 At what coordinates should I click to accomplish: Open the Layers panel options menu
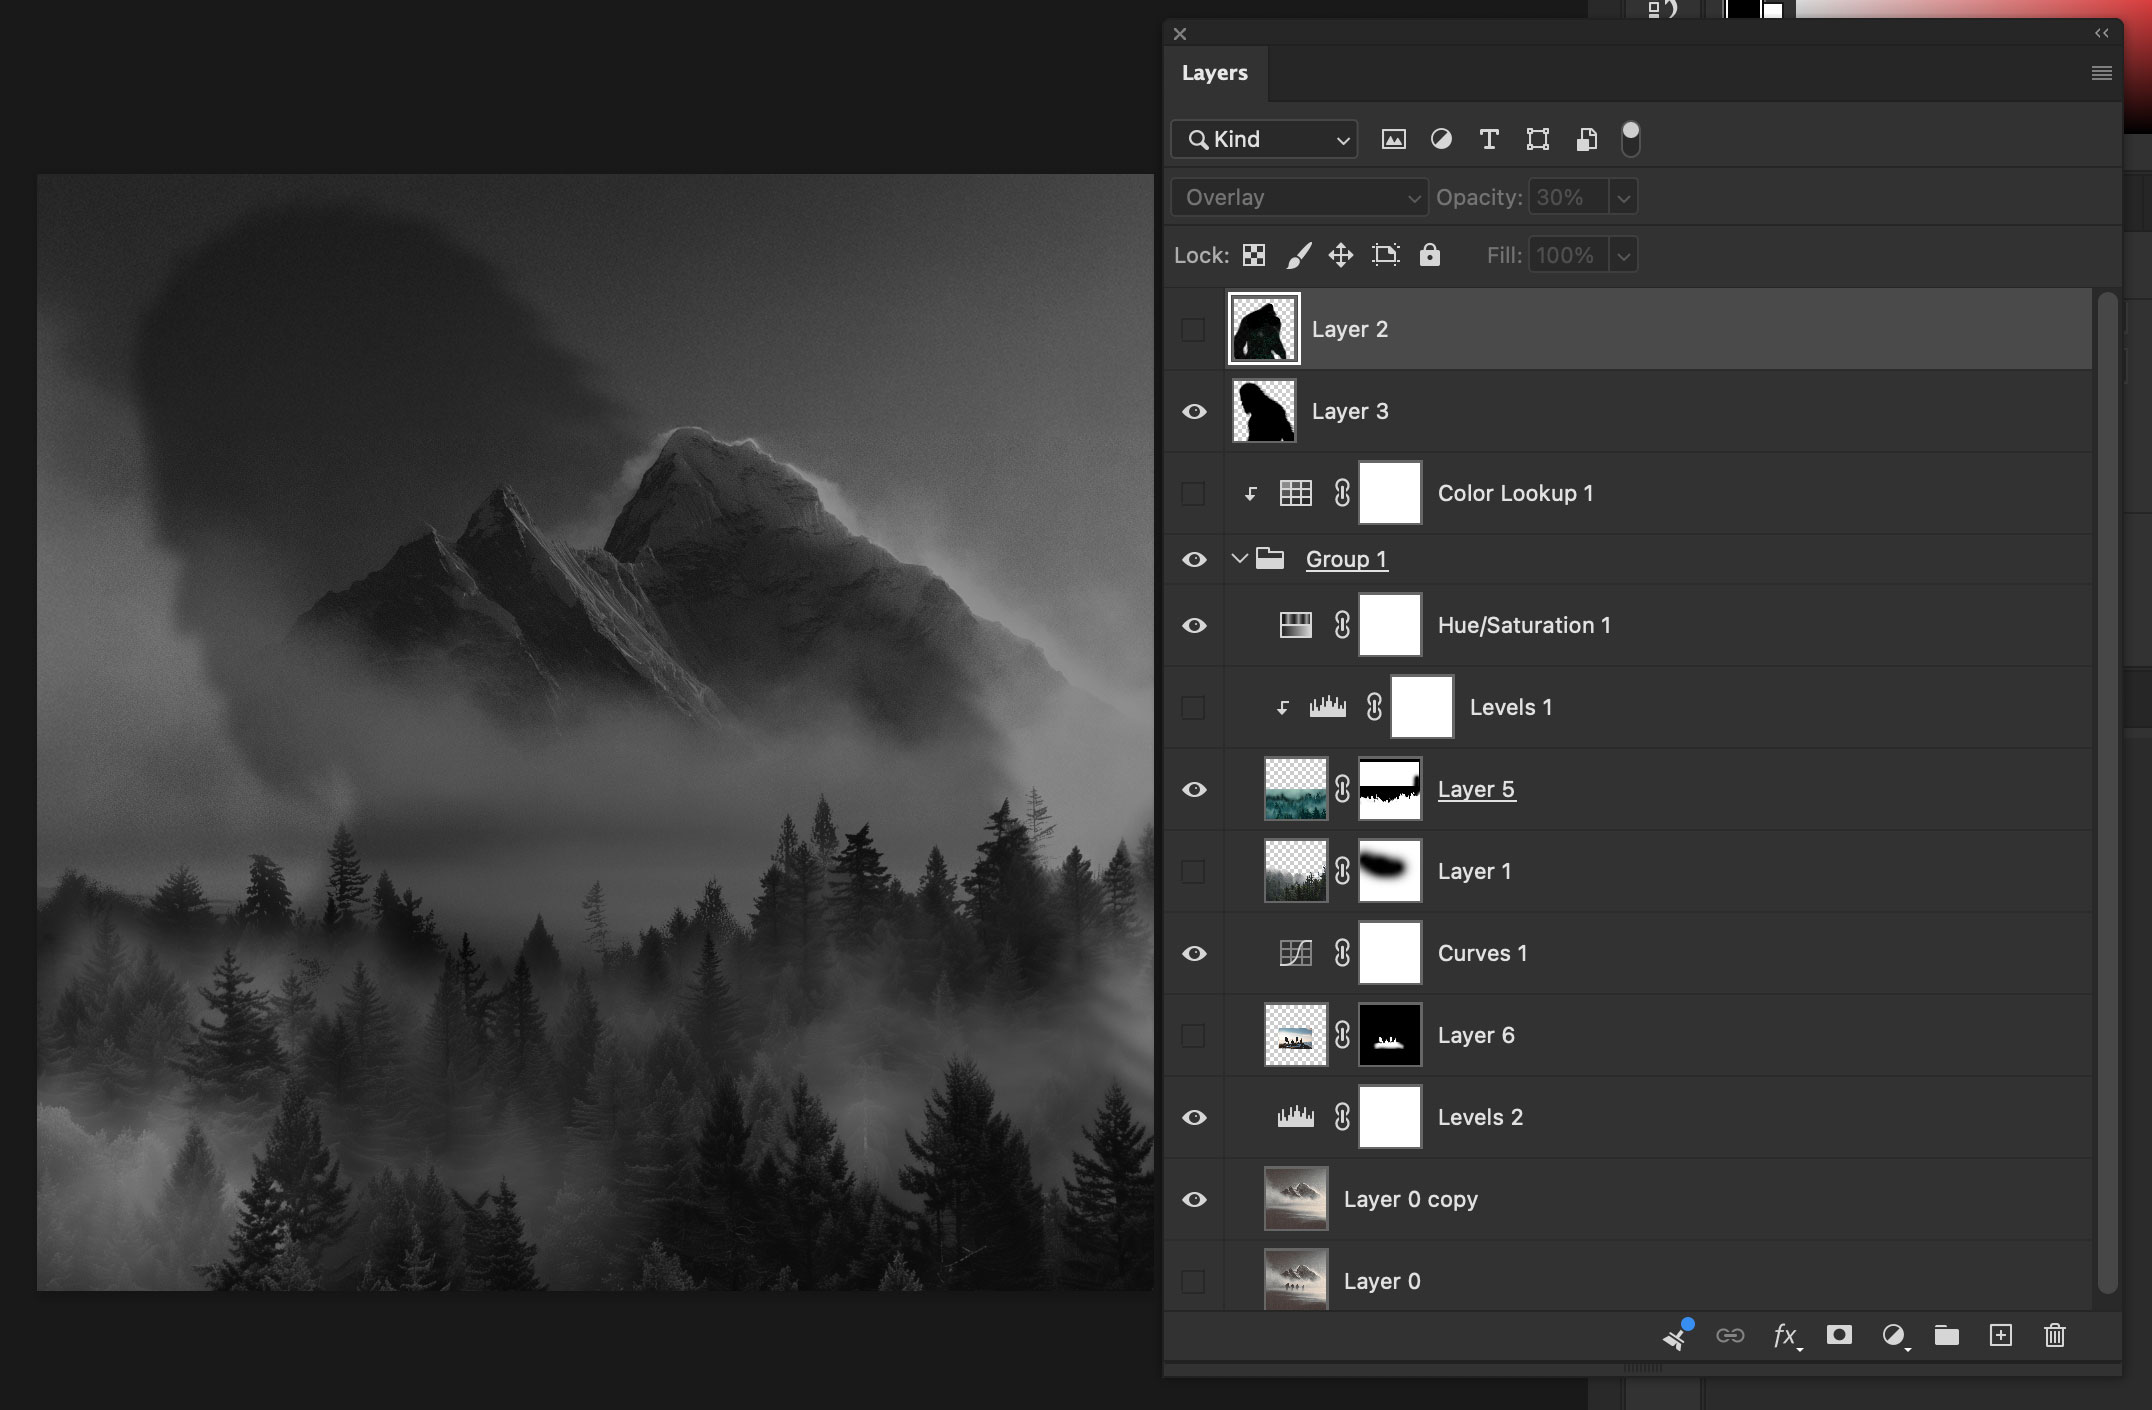coord(2102,73)
